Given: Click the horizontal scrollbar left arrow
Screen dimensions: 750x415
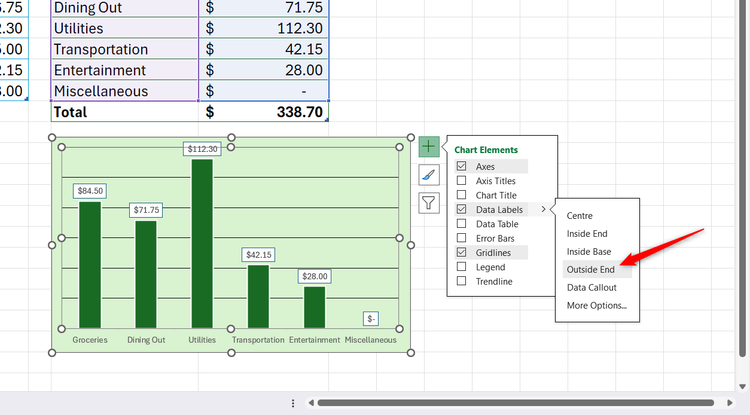Looking at the screenshot, I should tap(311, 403).
